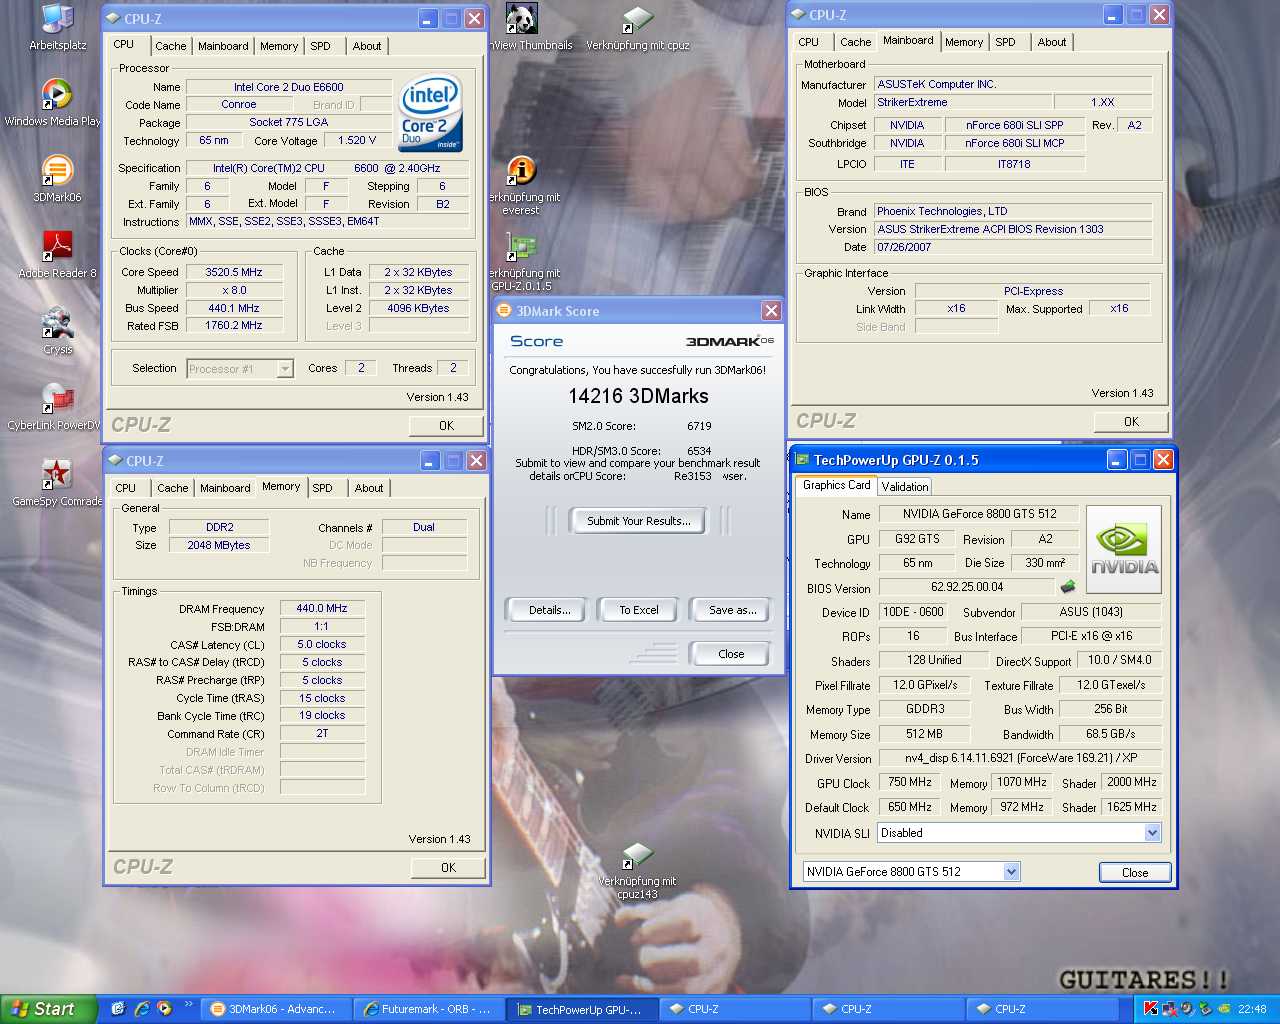Open the About tab in the top-left CPU-Z window
The height and width of the screenshot is (1024, 1280).
(367, 46)
